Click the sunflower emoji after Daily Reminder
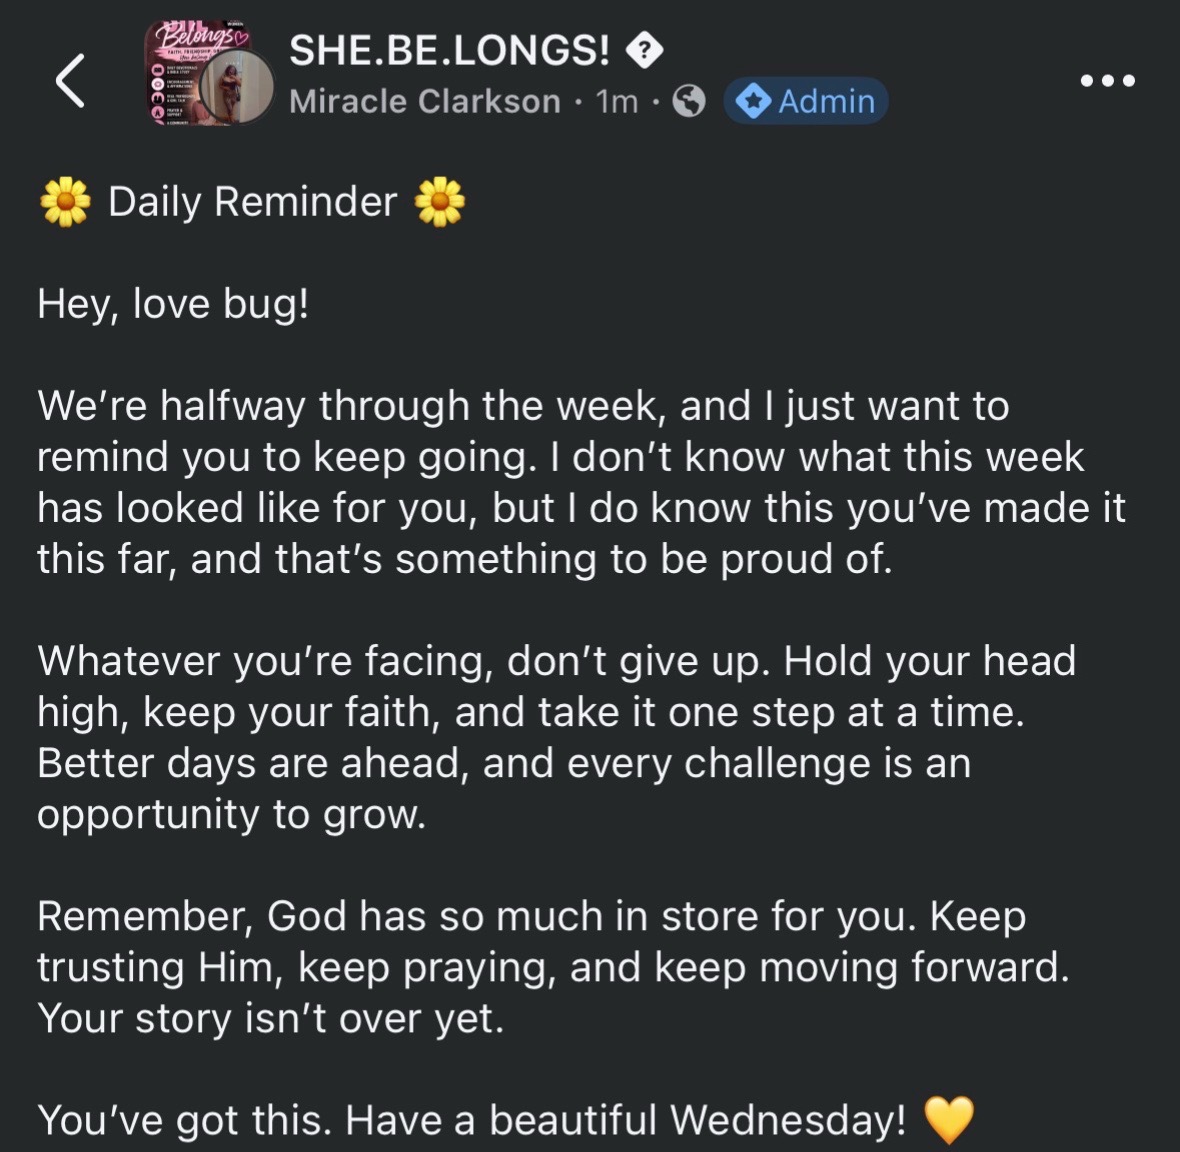This screenshot has height=1152, width=1180. pos(440,202)
